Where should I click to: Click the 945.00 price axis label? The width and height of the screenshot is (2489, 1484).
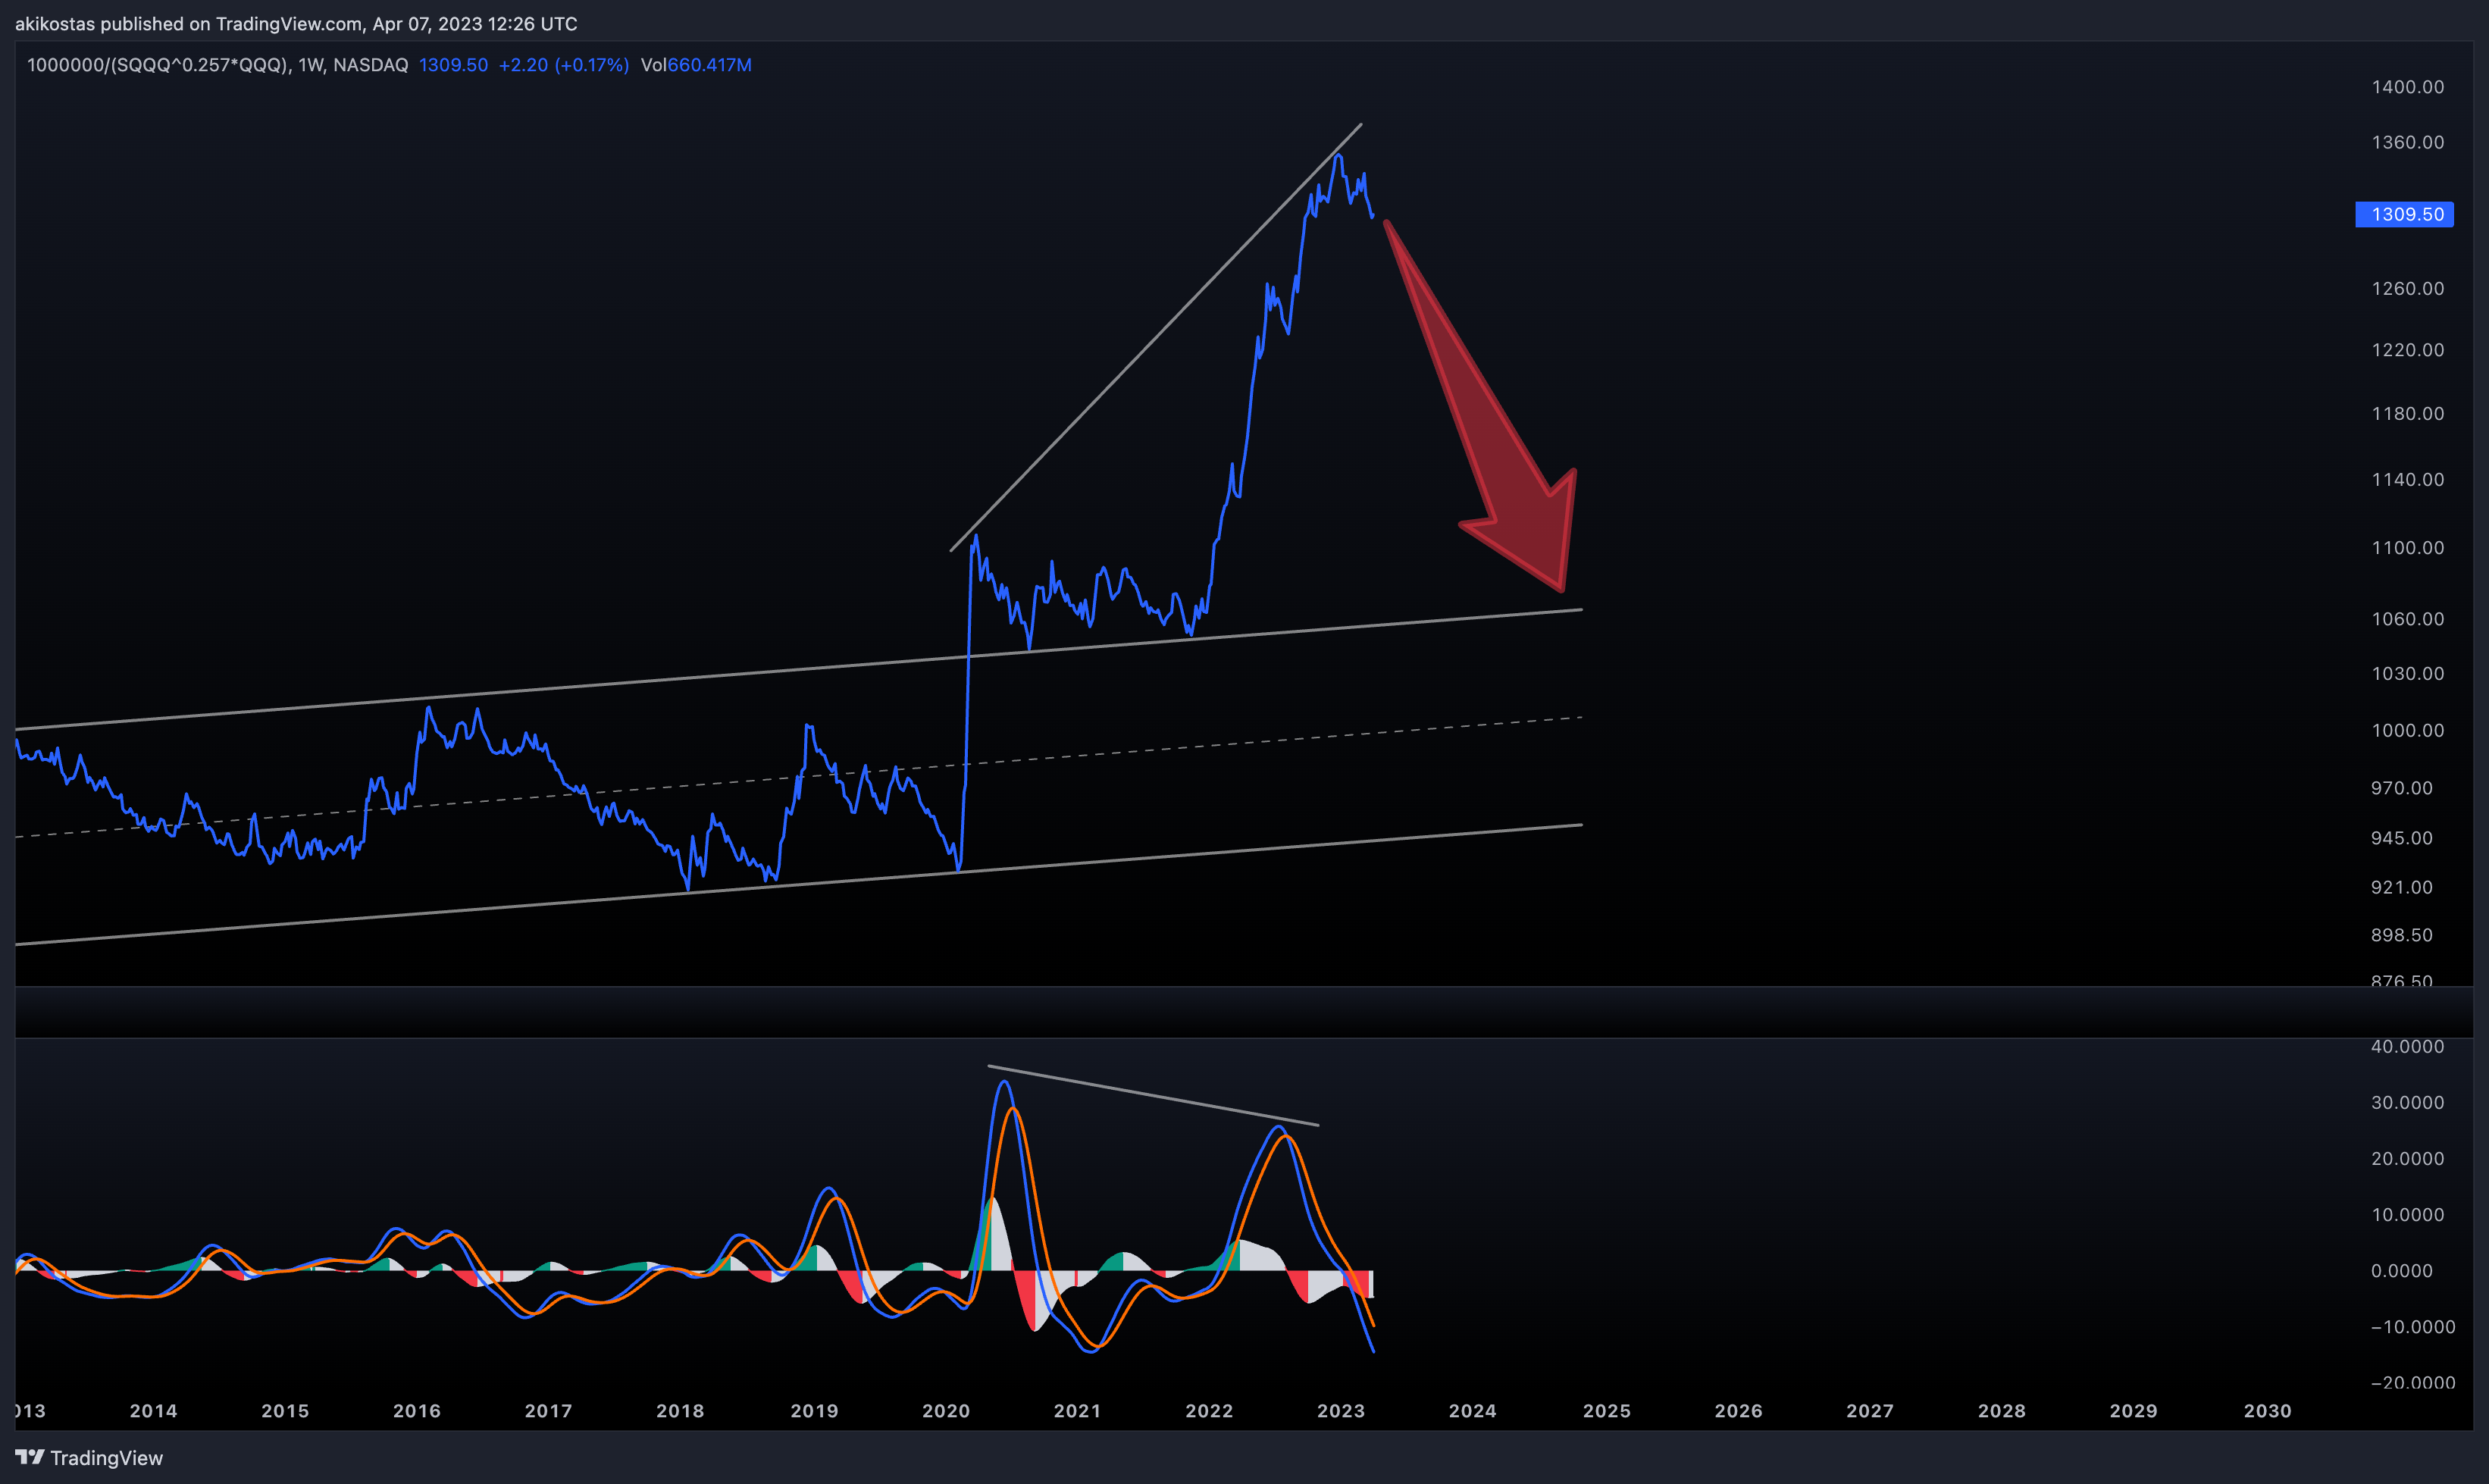click(2401, 838)
